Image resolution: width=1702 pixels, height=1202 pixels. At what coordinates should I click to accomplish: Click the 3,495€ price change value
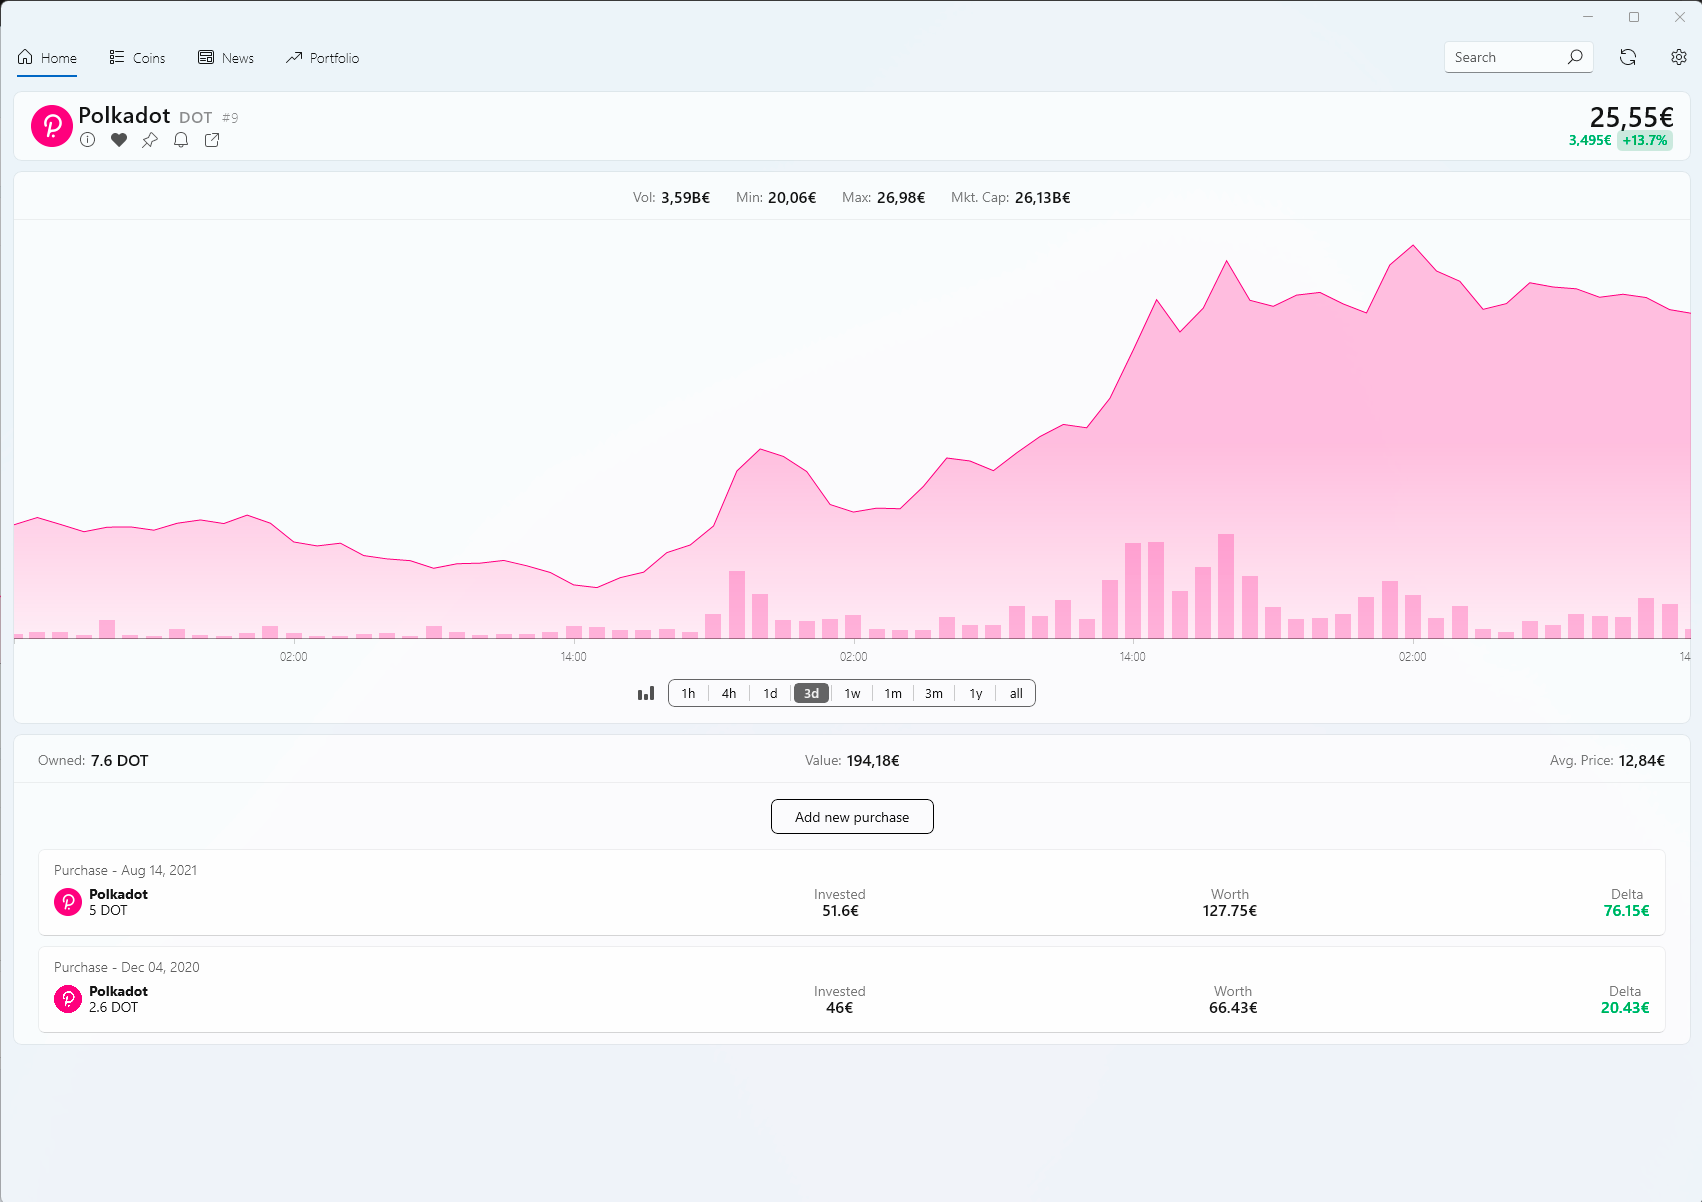pos(1590,141)
